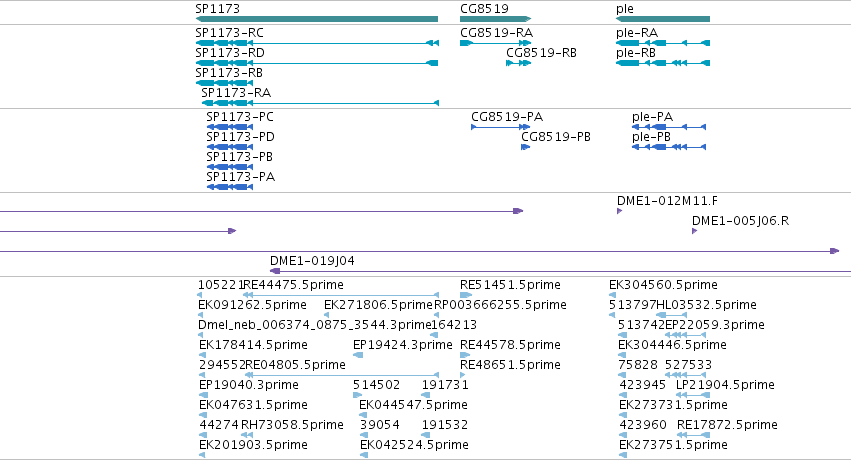Open the CG8519-RB transcript label
This screenshot has width=851, height=460.
[x=542, y=53]
